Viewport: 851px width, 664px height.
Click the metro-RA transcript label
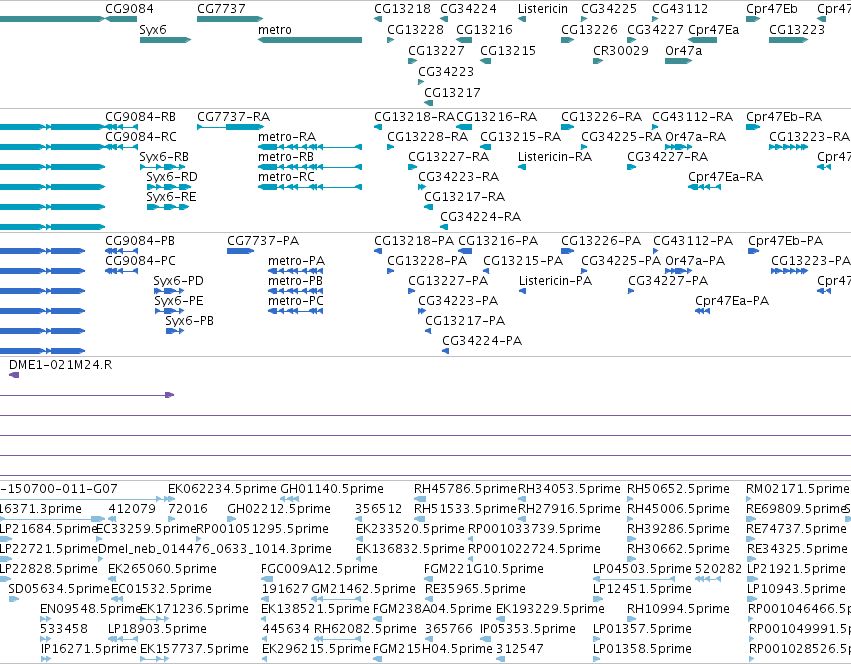(287, 137)
